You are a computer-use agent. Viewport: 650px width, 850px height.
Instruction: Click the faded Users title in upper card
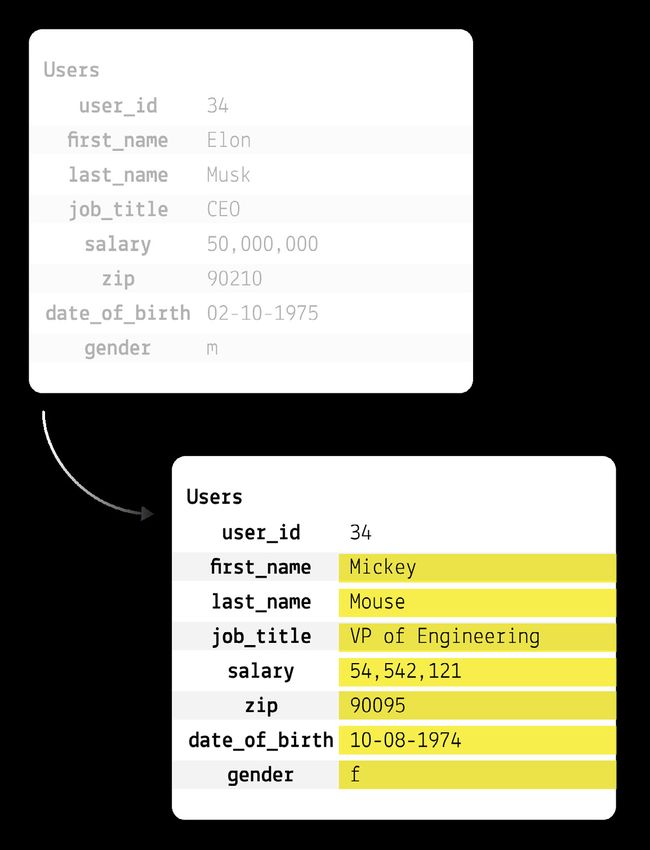coord(71,70)
